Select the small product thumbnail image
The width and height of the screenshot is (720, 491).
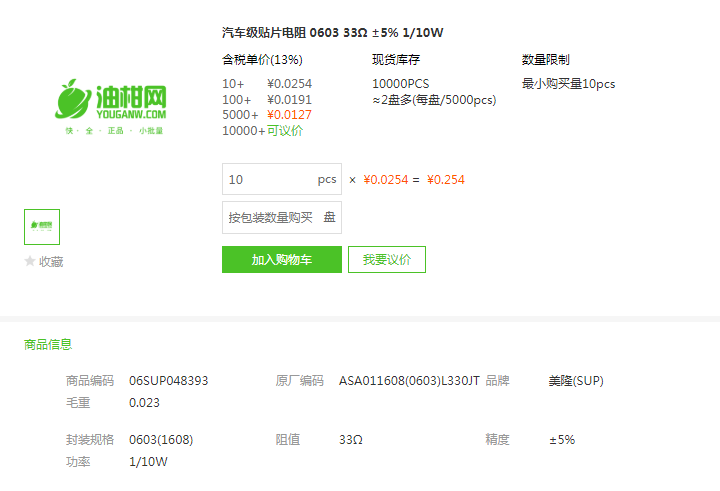42,227
